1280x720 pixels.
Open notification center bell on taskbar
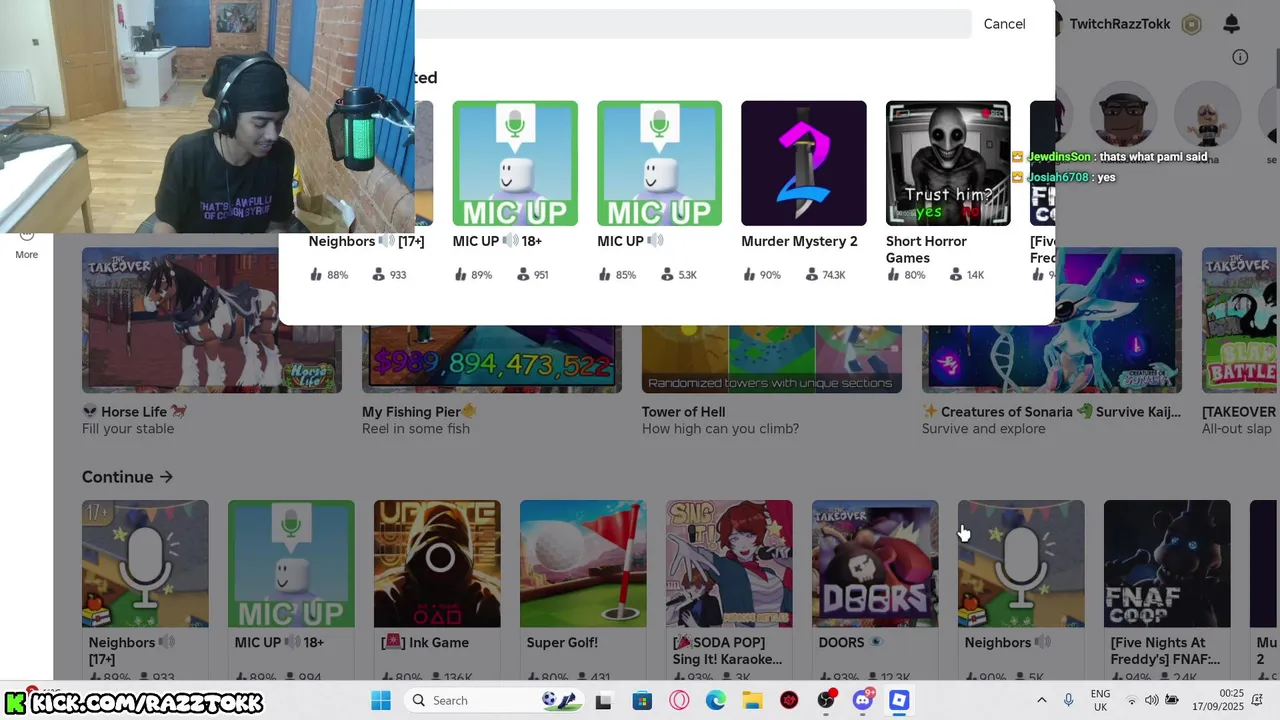[x=1258, y=700]
